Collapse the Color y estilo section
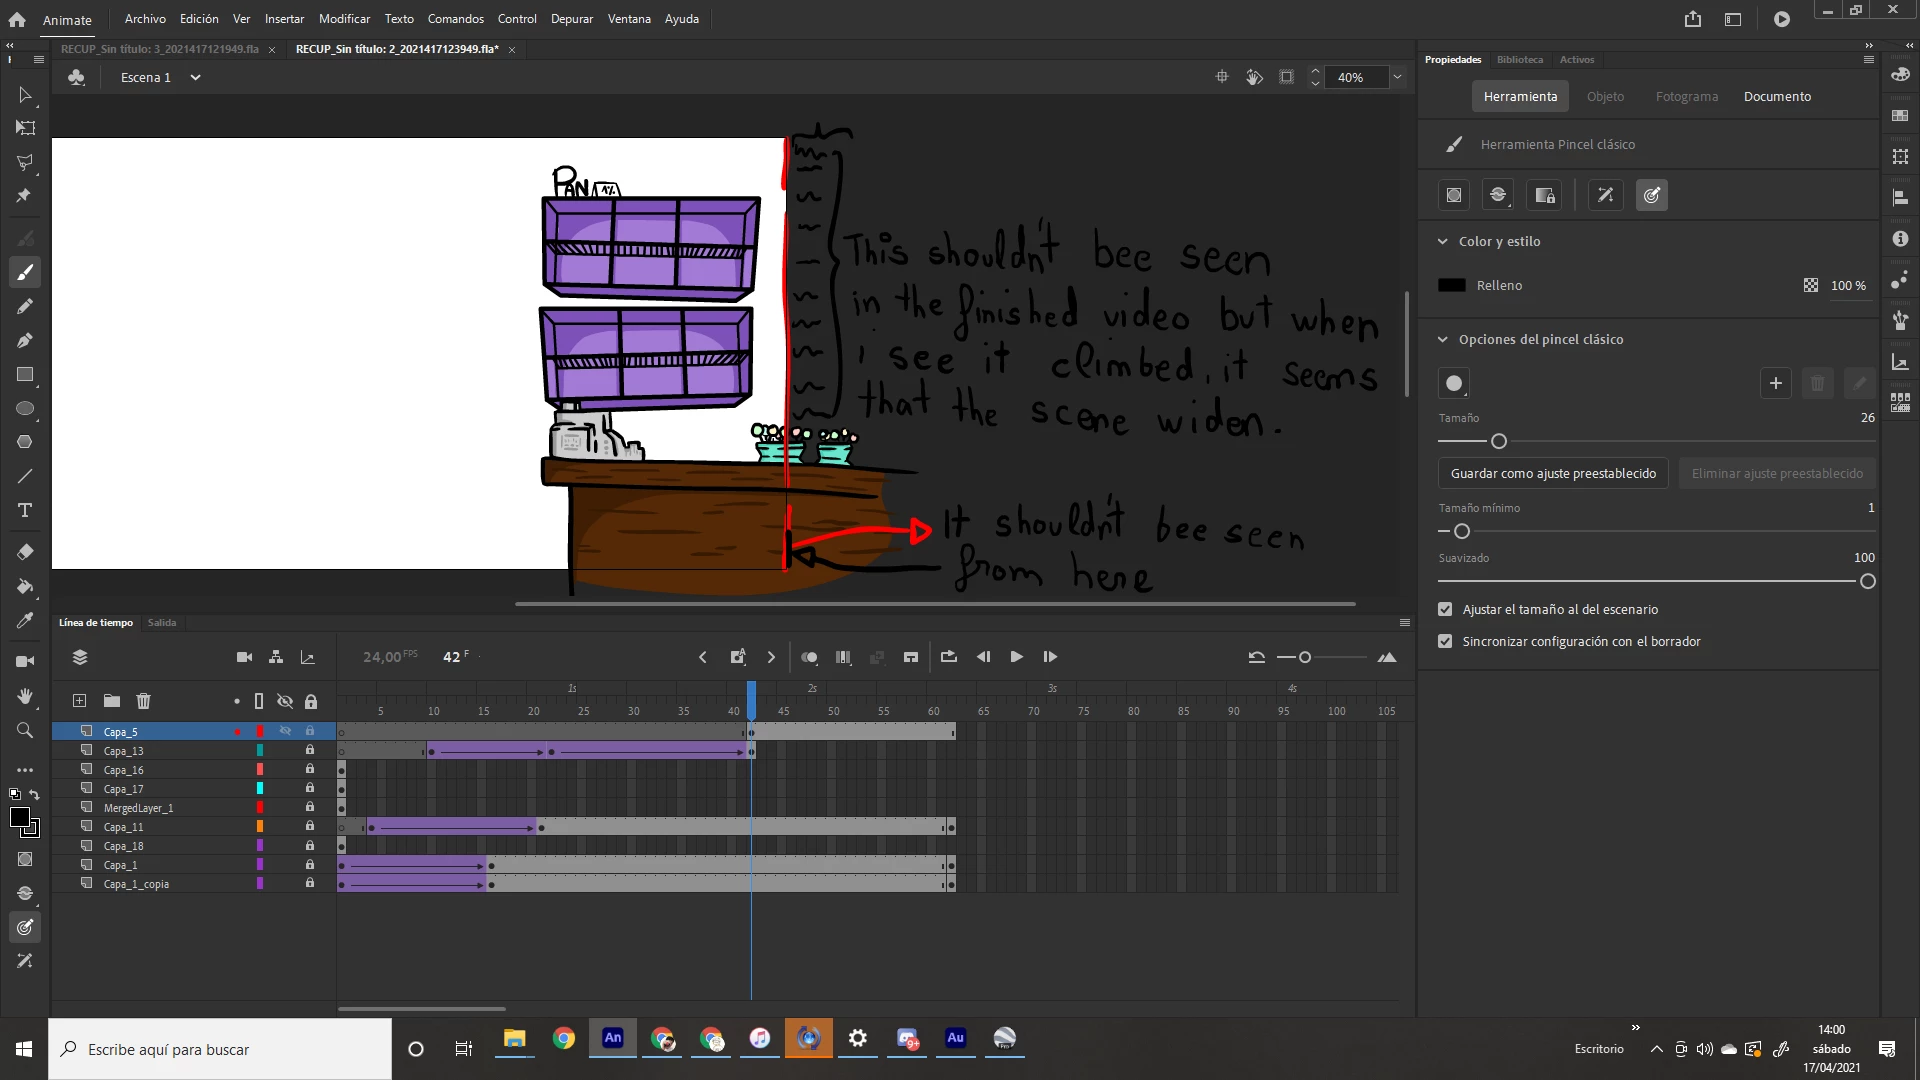The width and height of the screenshot is (1920, 1080). coord(1442,241)
